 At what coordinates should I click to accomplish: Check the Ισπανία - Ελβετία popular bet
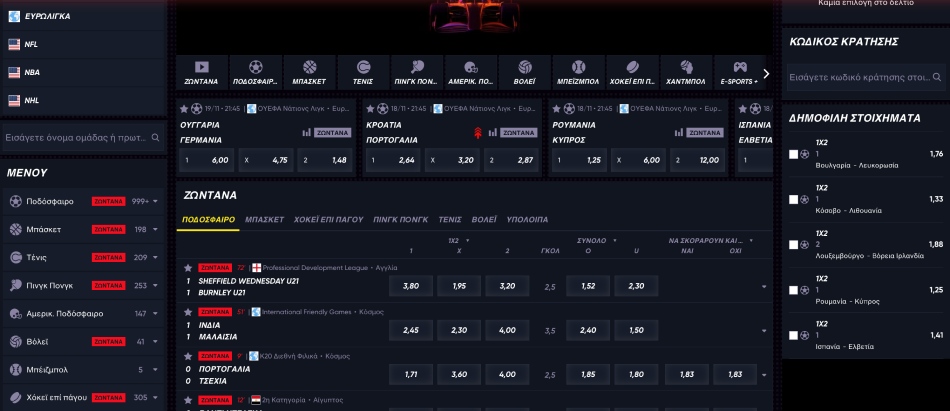click(793, 335)
